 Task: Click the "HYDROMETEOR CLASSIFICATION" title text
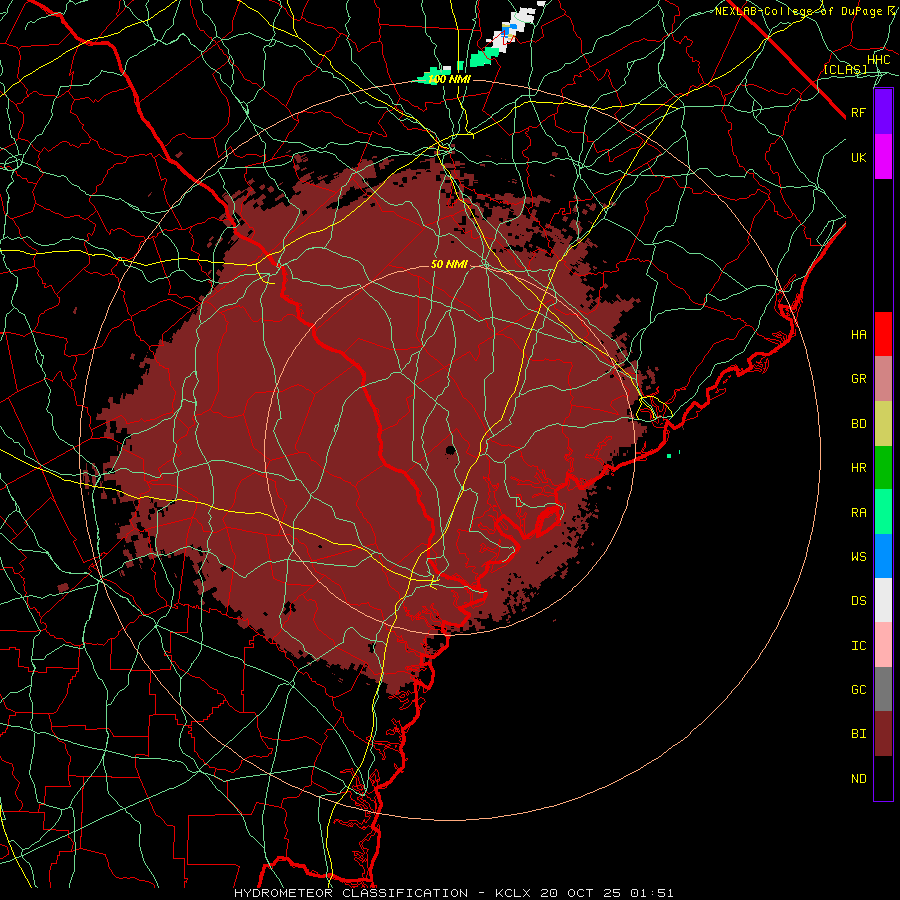(351, 893)
